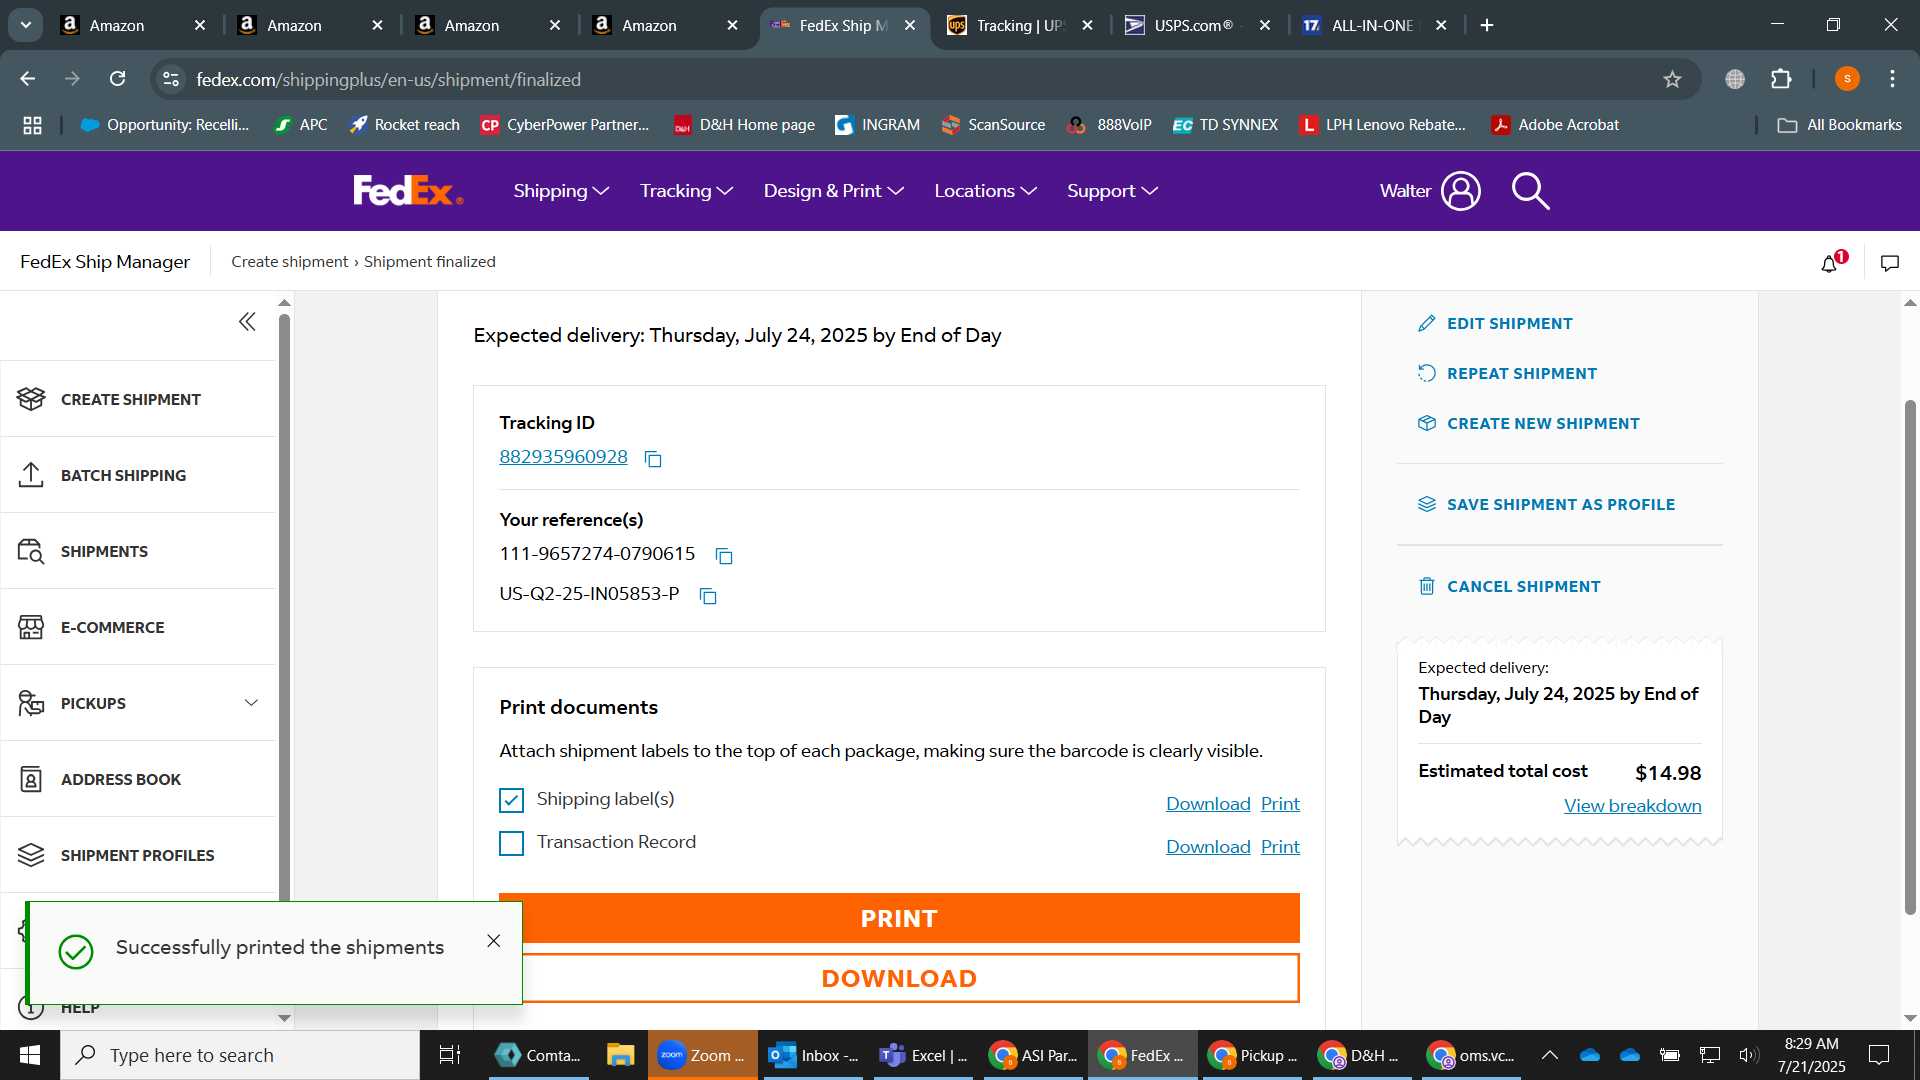Copy the Tracking ID number

click(x=653, y=459)
